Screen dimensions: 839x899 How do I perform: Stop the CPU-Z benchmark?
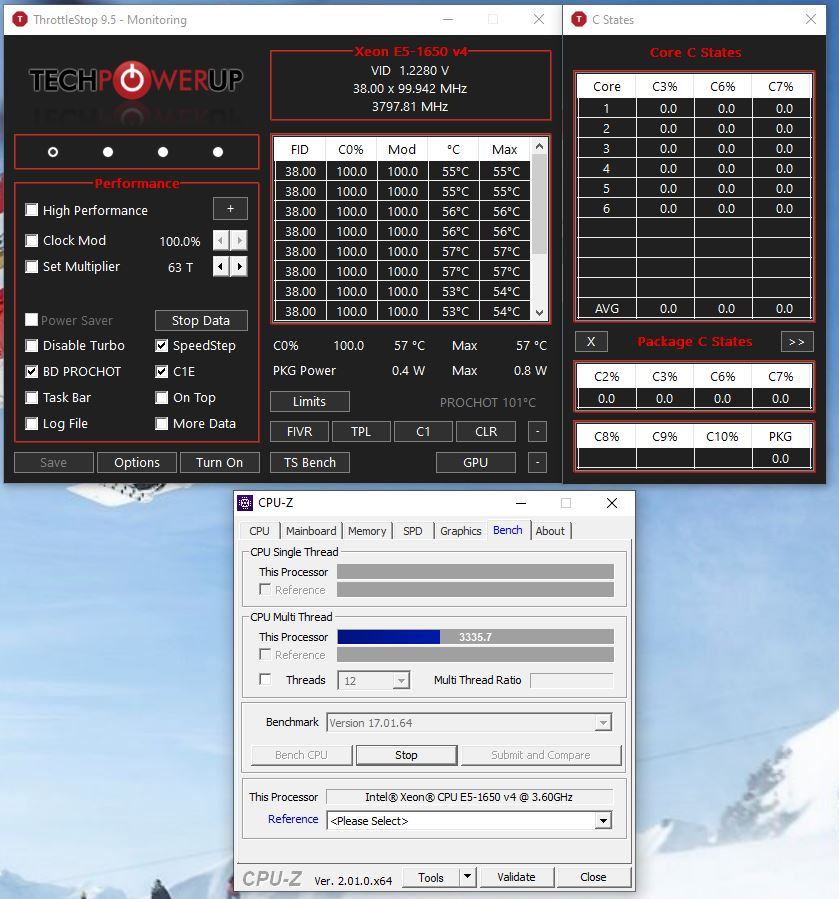(x=406, y=755)
